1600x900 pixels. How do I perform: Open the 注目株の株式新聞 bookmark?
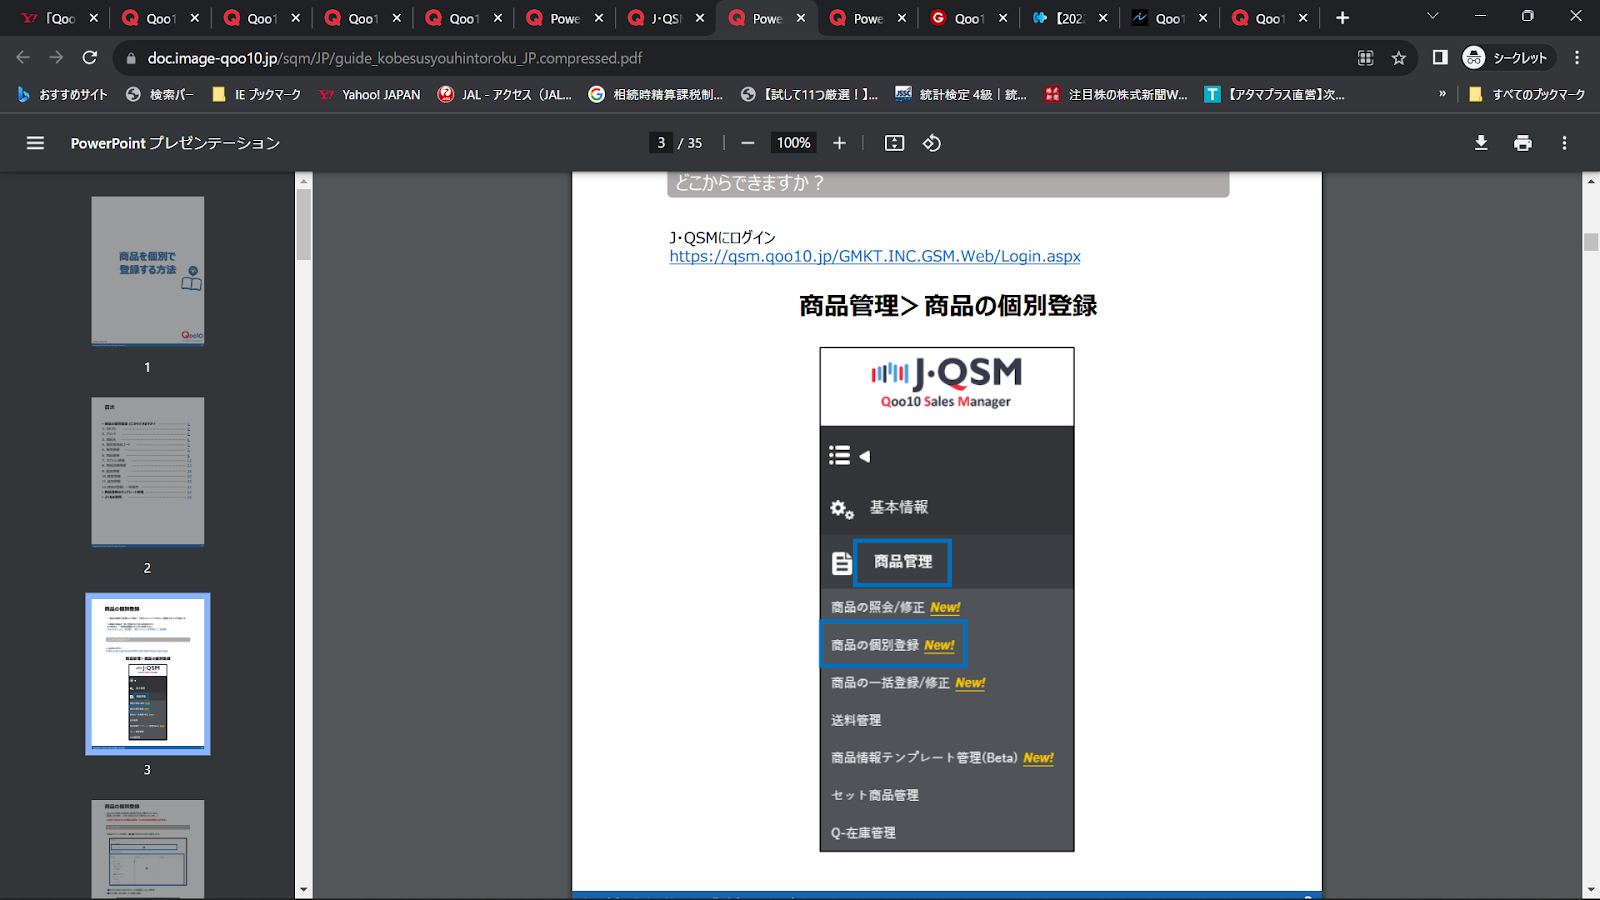click(x=1116, y=94)
